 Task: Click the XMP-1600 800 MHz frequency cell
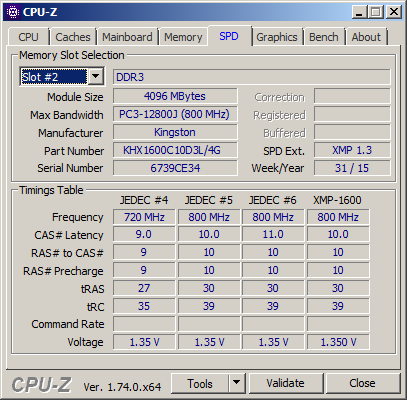click(x=338, y=217)
